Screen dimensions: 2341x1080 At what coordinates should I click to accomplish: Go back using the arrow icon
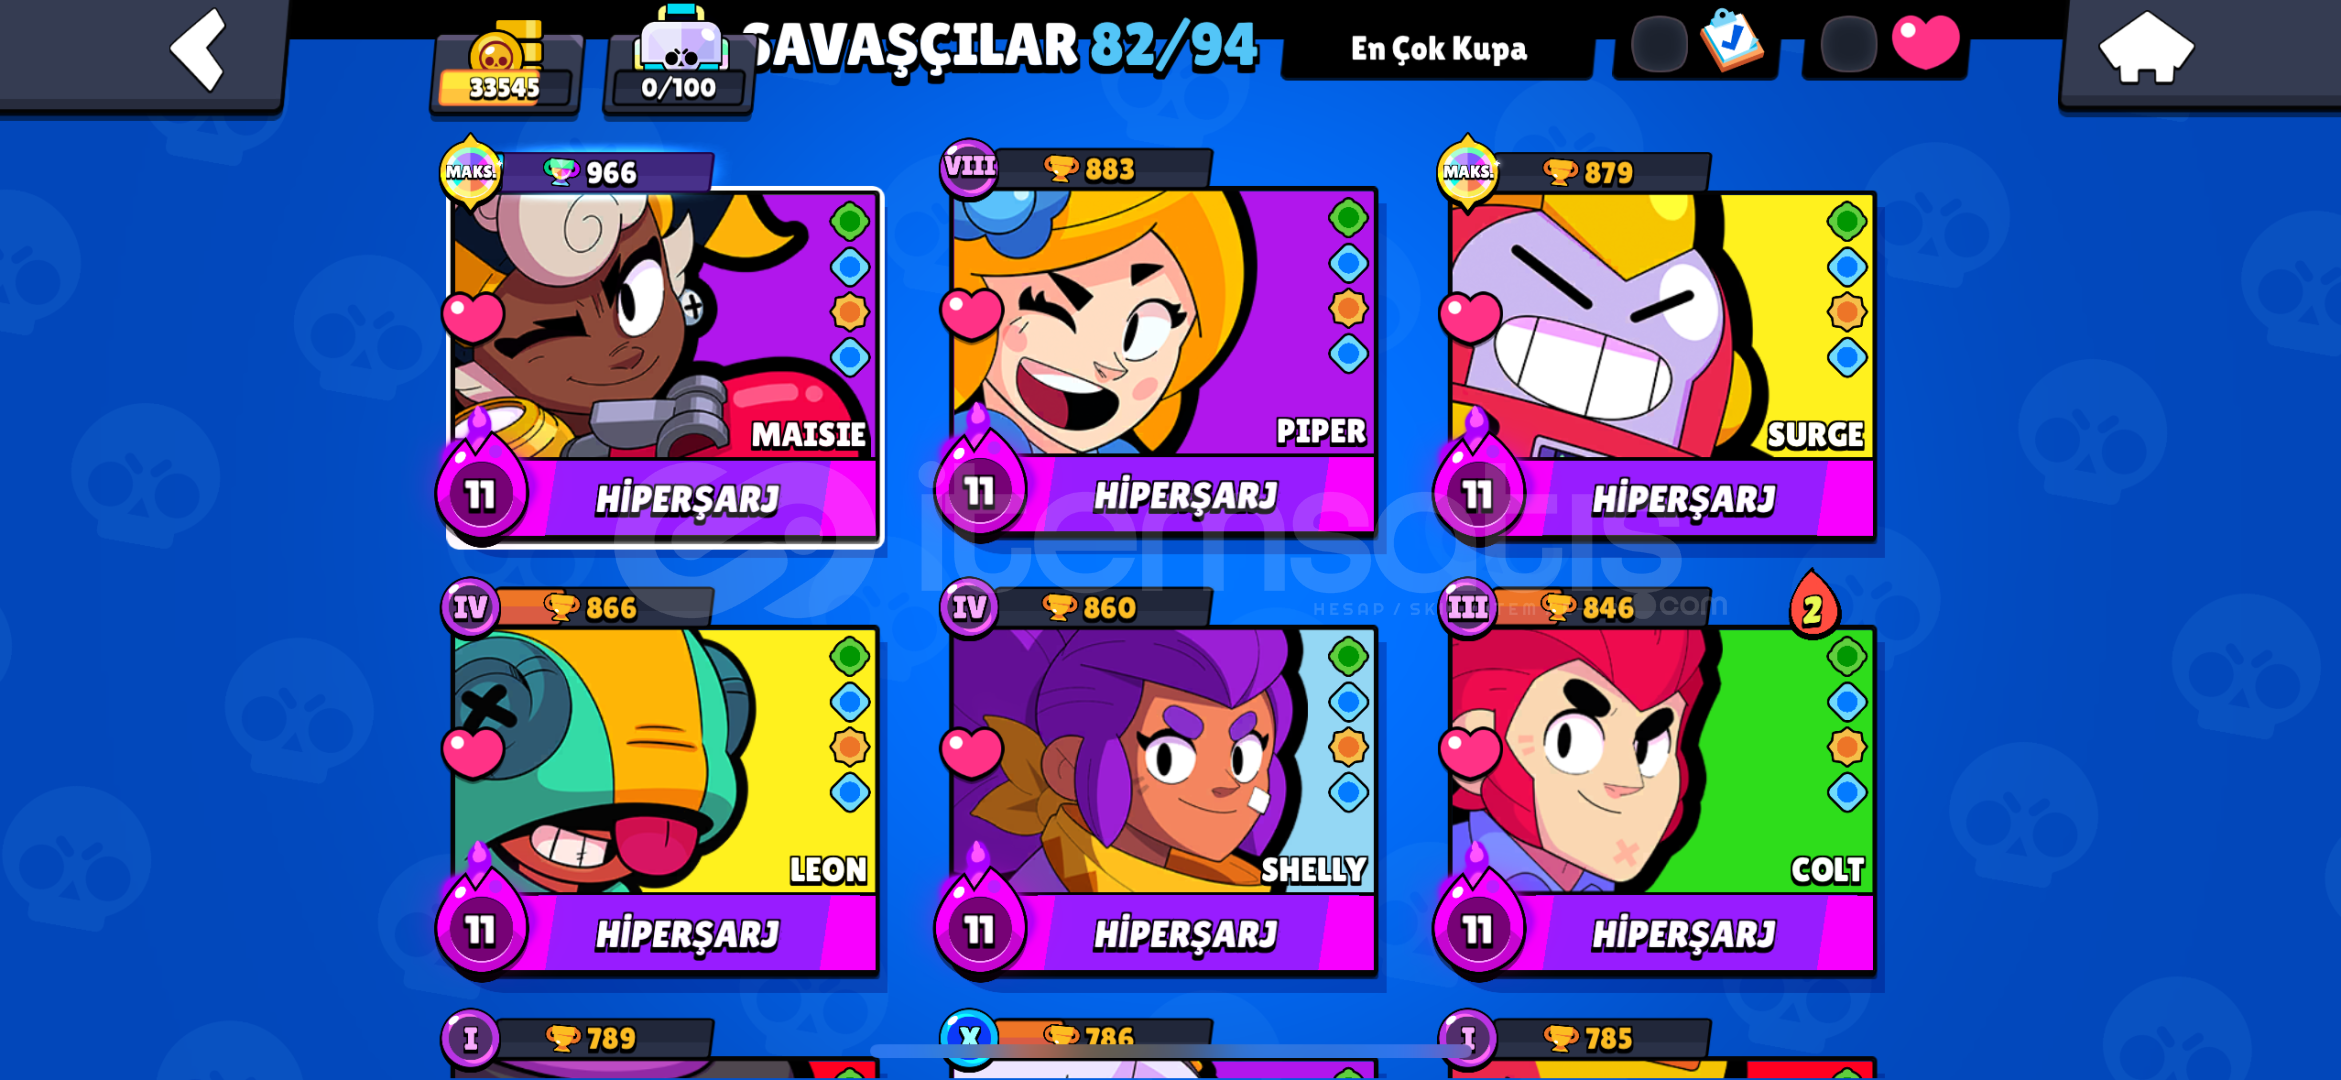[x=198, y=50]
